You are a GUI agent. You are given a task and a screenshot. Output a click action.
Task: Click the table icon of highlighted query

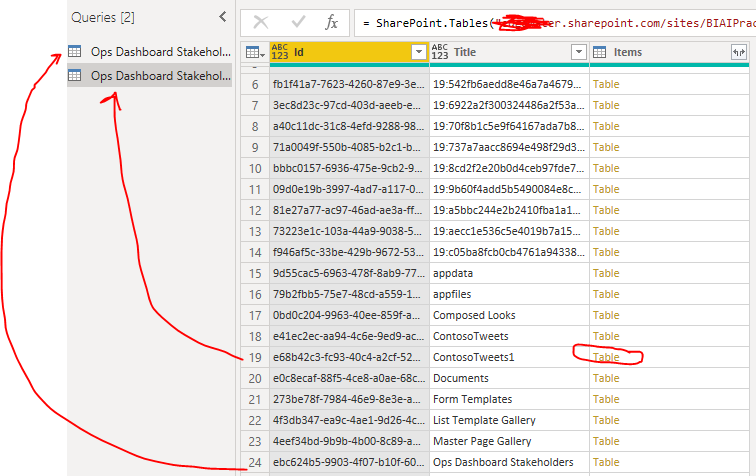[75, 75]
